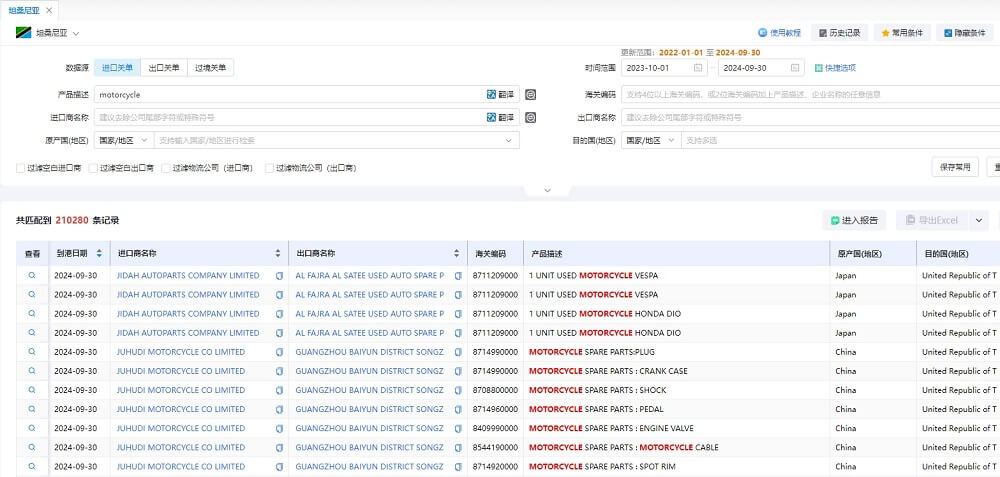The height and width of the screenshot is (477, 1000).
Task: Open detail view for PEDAL row
Action: click(x=32, y=409)
